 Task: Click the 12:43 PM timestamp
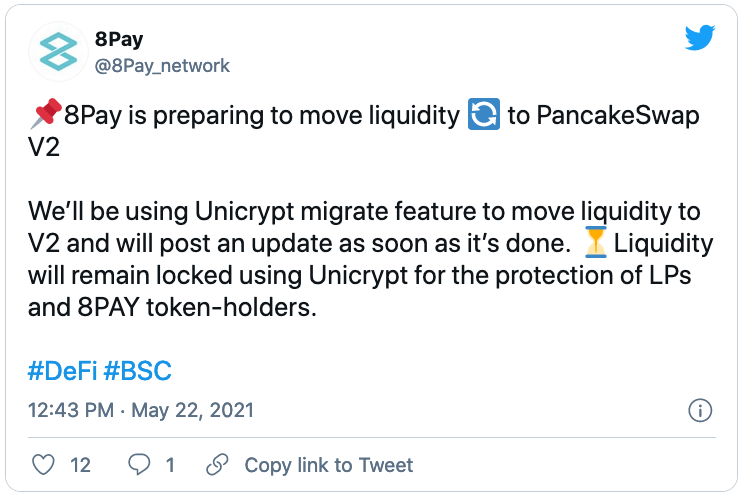coord(71,410)
